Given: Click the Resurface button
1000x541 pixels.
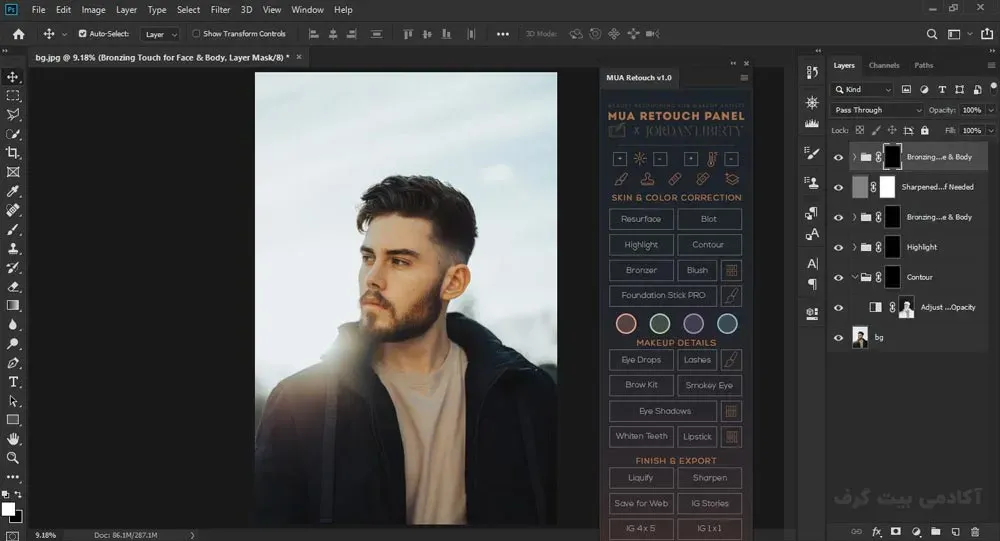Looking at the screenshot, I should 641,219.
